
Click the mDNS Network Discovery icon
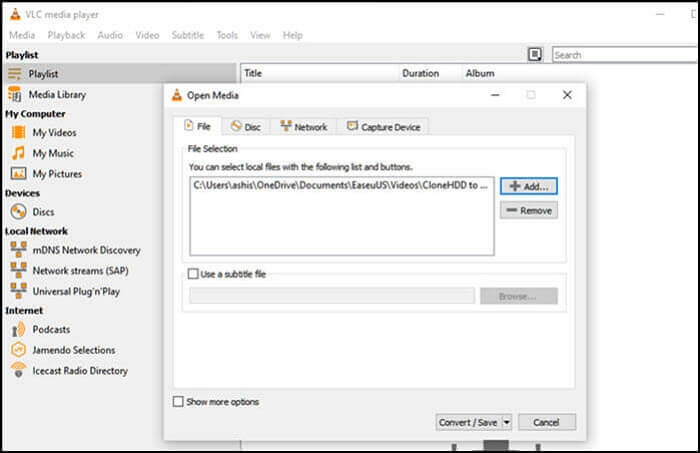(x=18, y=249)
